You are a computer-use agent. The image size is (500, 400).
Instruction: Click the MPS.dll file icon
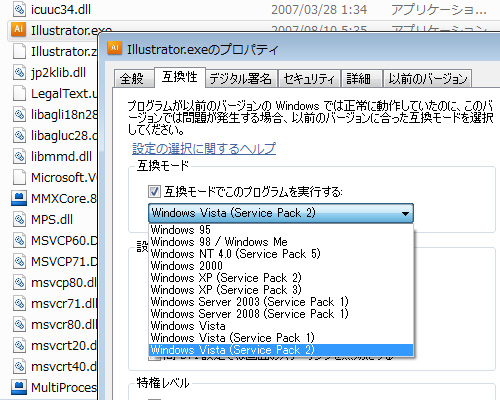[x=19, y=219]
